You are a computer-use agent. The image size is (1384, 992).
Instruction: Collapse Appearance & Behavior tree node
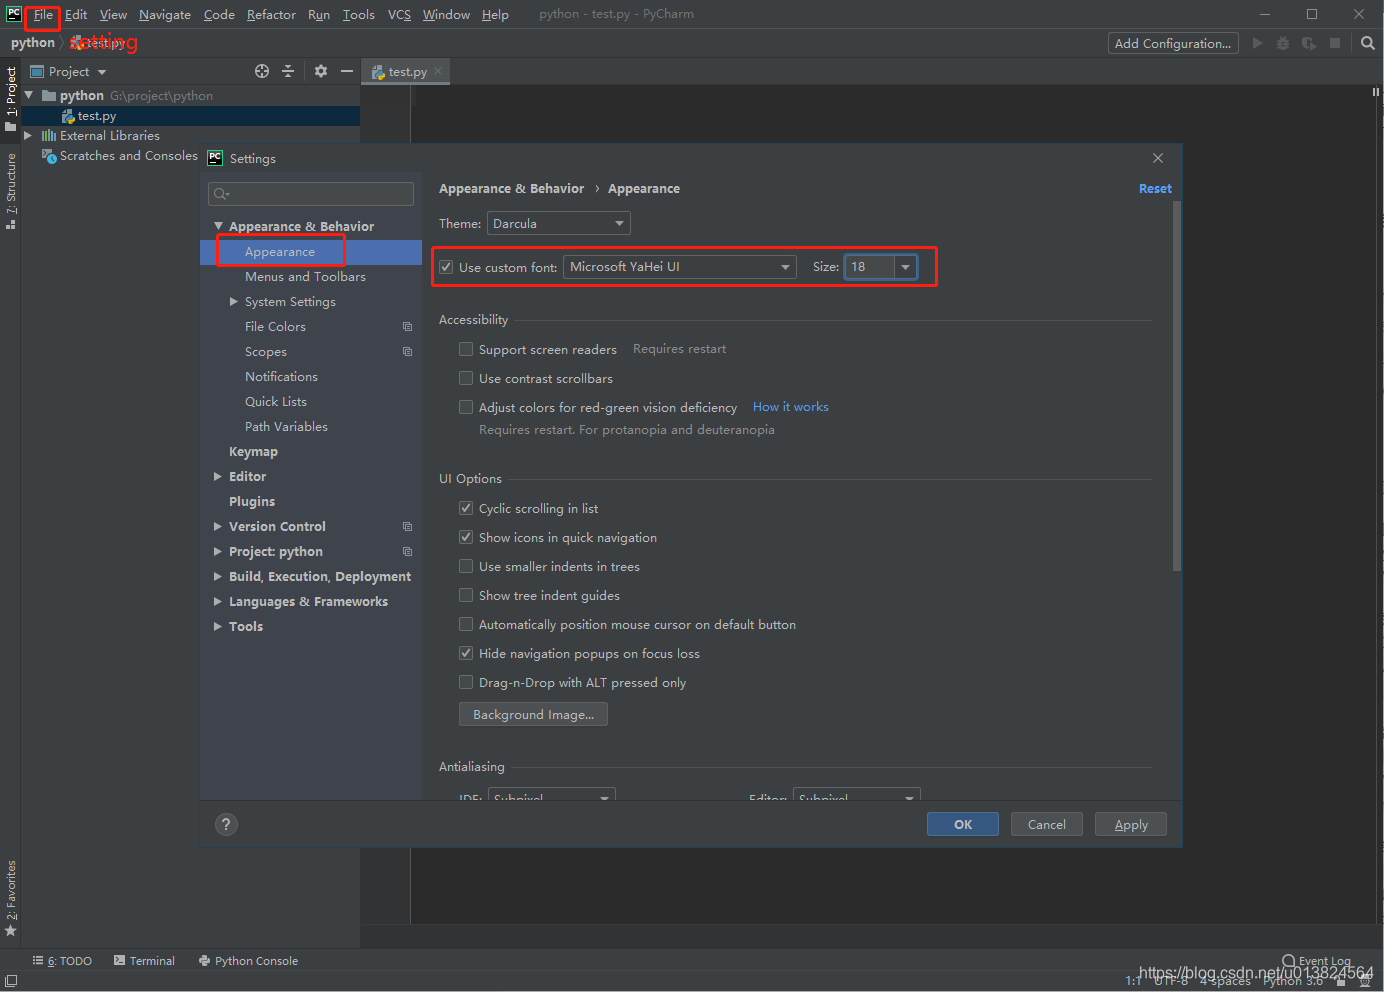[x=219, y=227]
